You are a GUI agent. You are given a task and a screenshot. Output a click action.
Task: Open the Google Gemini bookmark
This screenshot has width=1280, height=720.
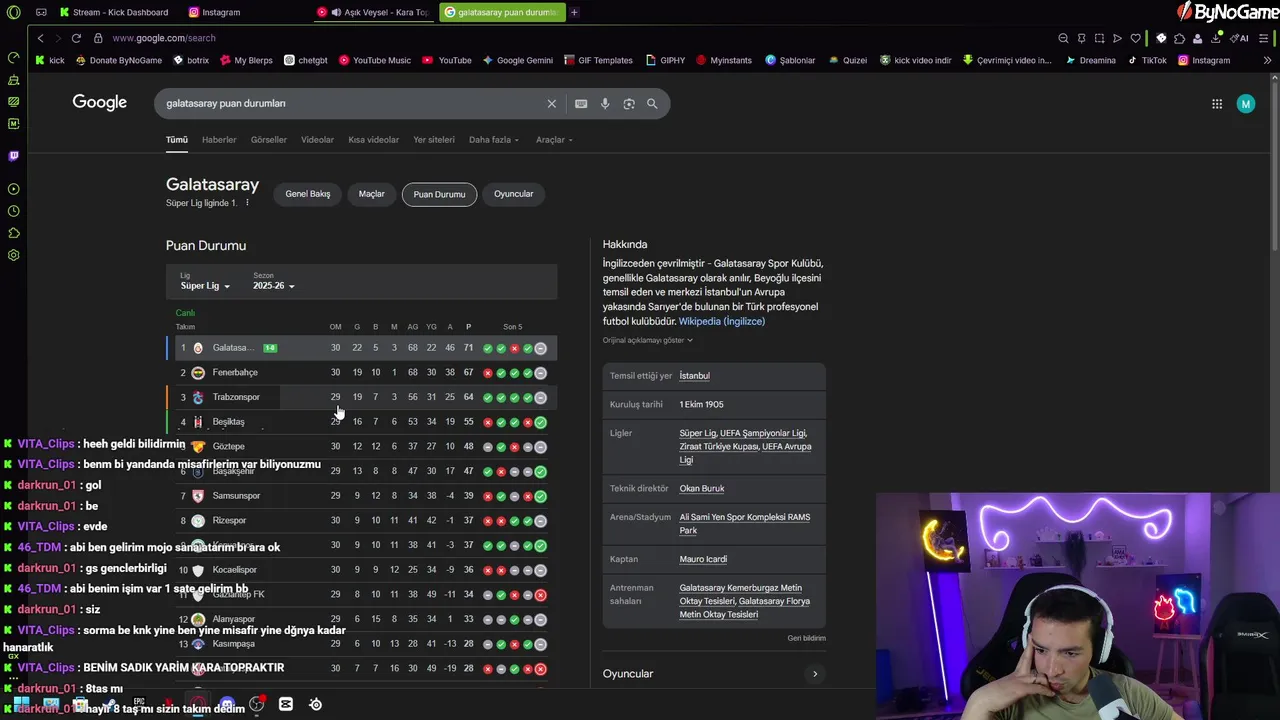coord(517,60)
